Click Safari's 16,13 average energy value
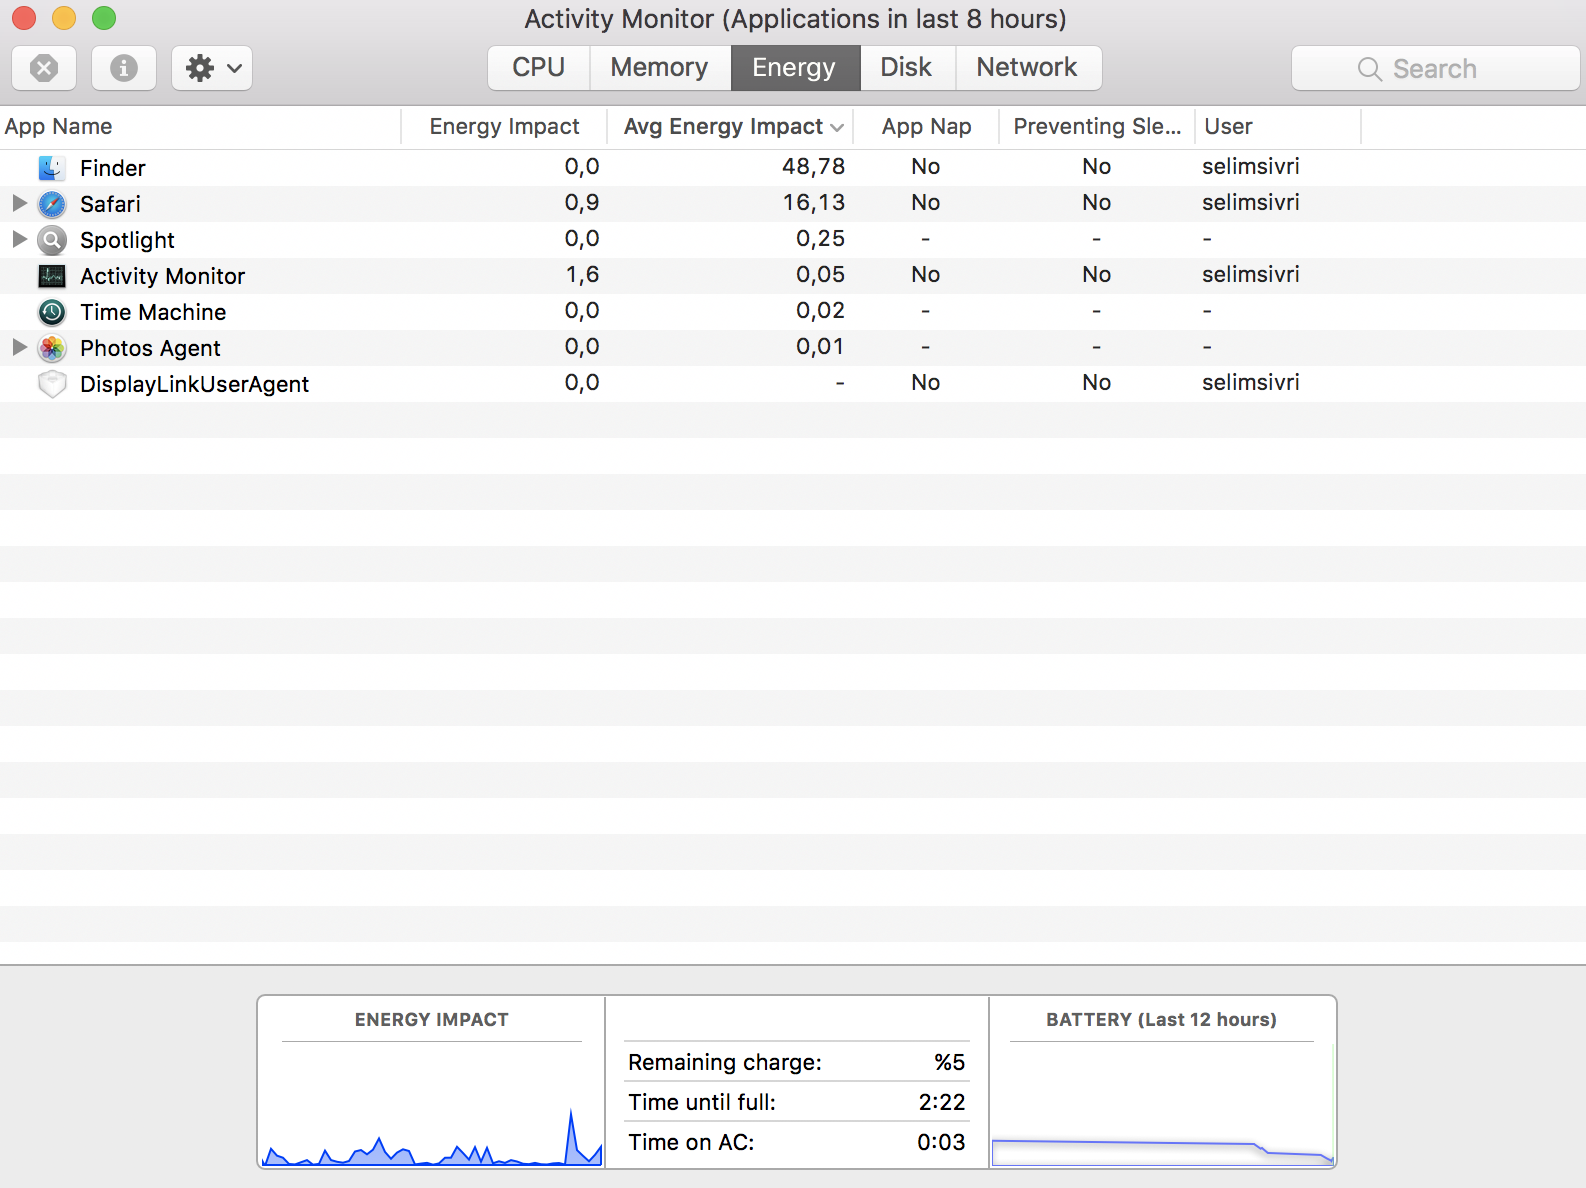Screen dimensions: 1586x1188 pos(813,202)
